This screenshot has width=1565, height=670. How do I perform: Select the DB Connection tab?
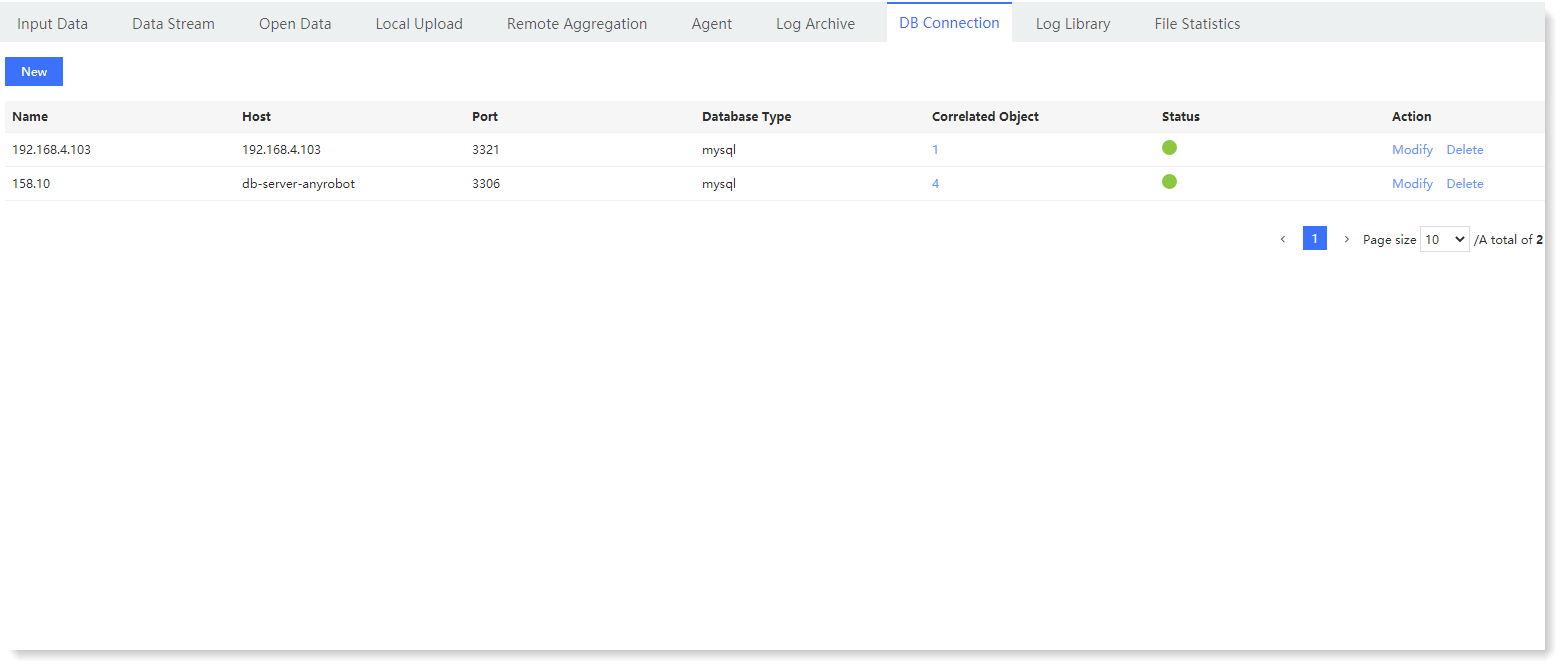[x=949, y=23]
